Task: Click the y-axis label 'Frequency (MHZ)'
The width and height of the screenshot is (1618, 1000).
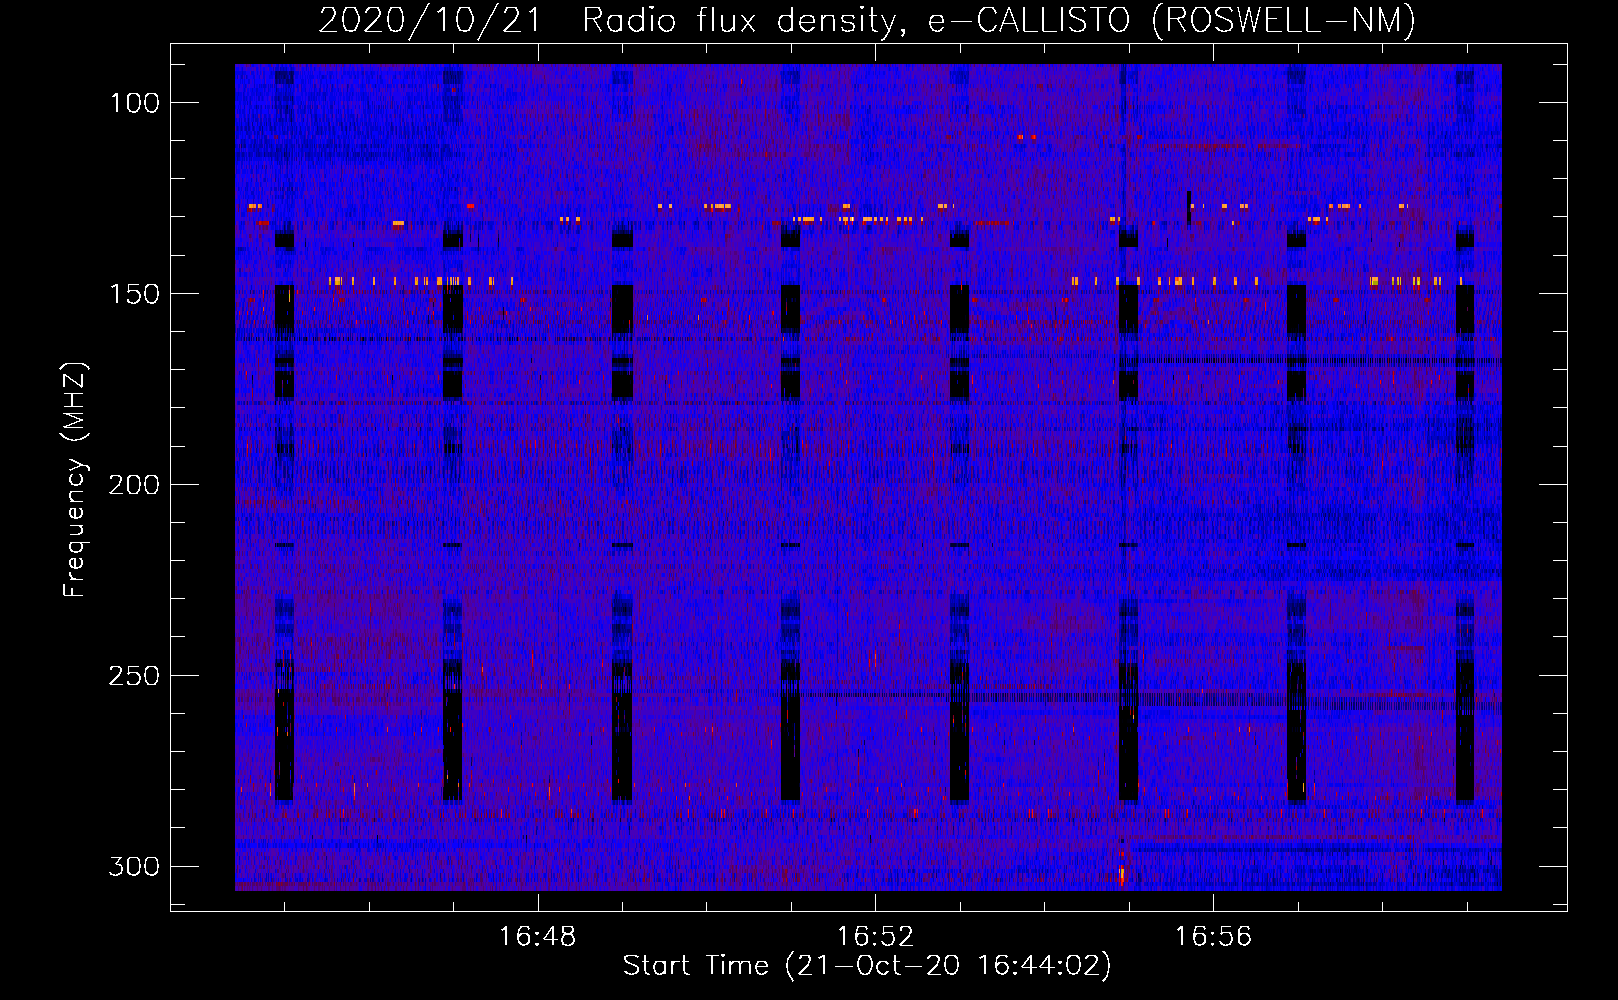Action: click(75, 479)
